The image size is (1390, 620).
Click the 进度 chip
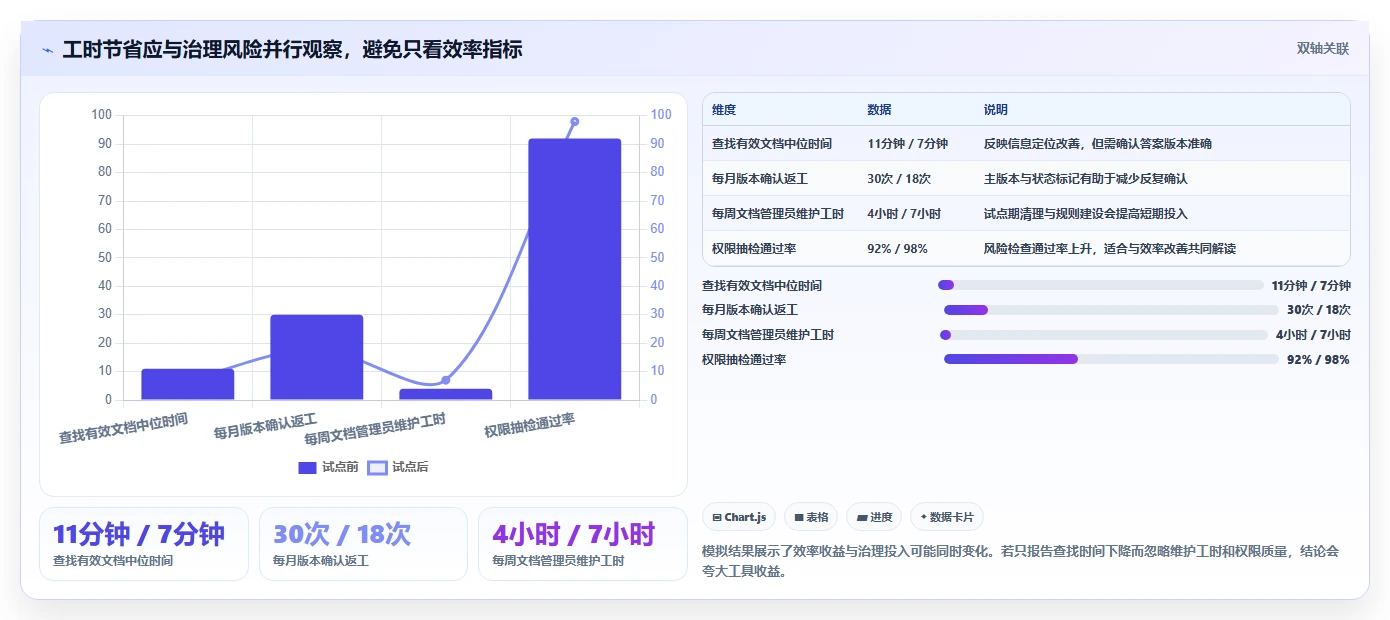click(x=874, y=517)
